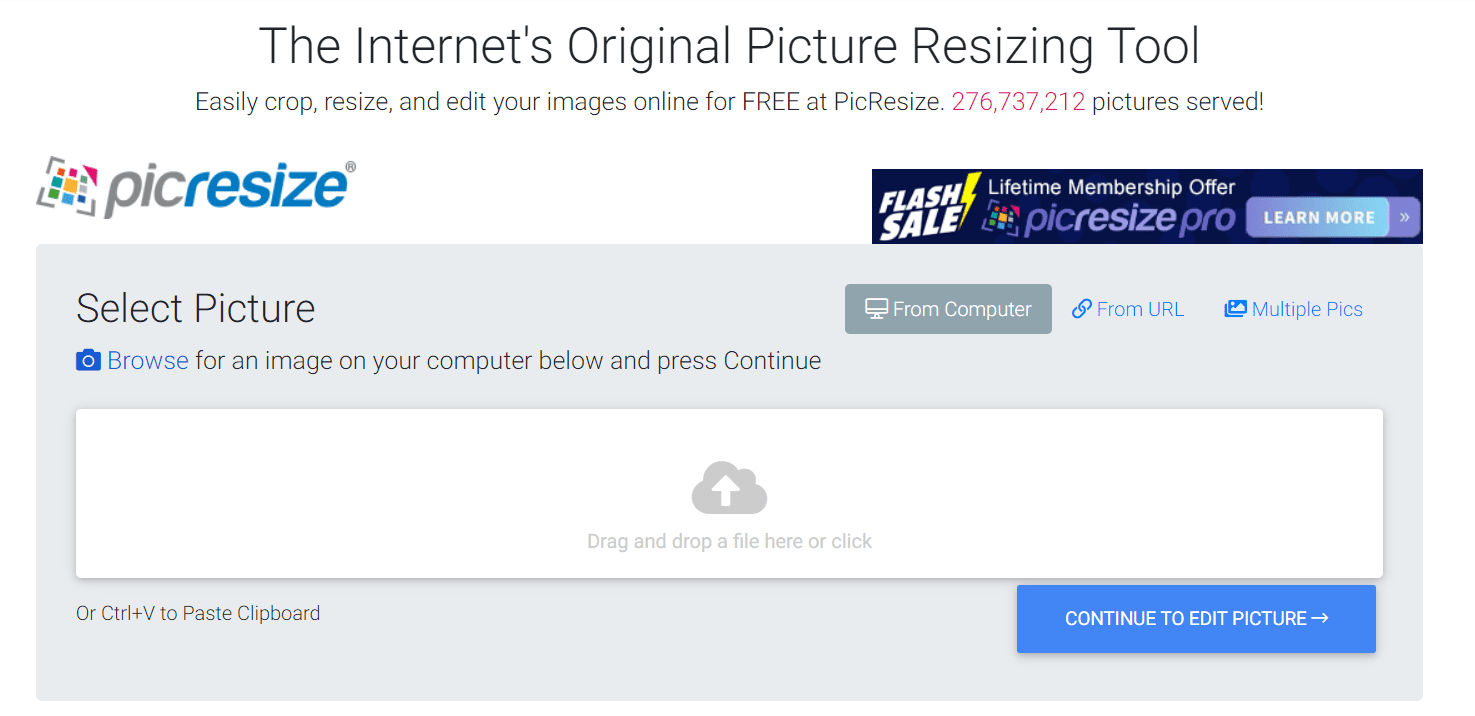The image size is (1475, 716).
Task: Follow the Browse link
Action: coord(147,361)
